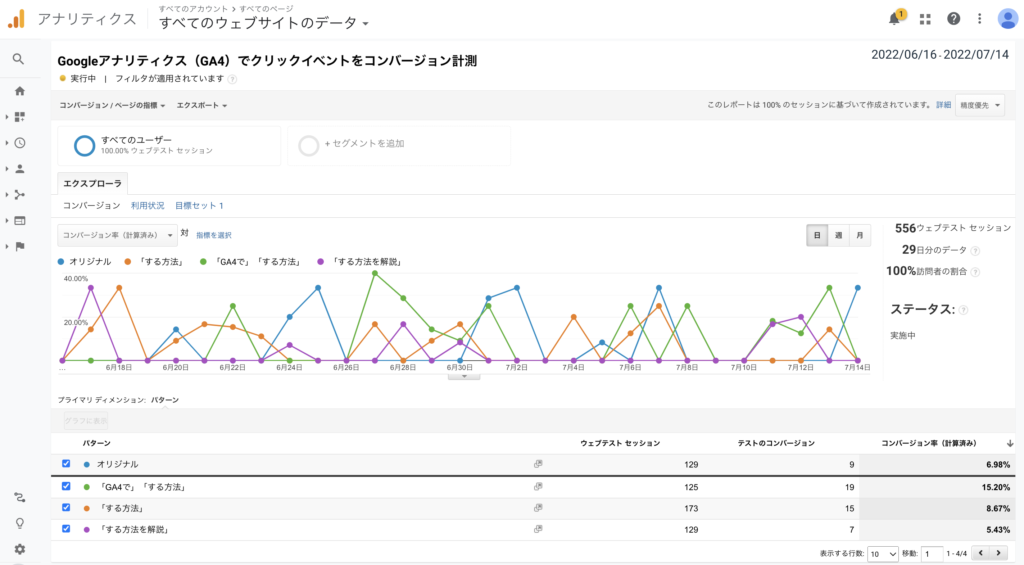The image size is (1024, 565).
Task: Open Behavior icon in sidebar
Action: [x=20, y=221]
